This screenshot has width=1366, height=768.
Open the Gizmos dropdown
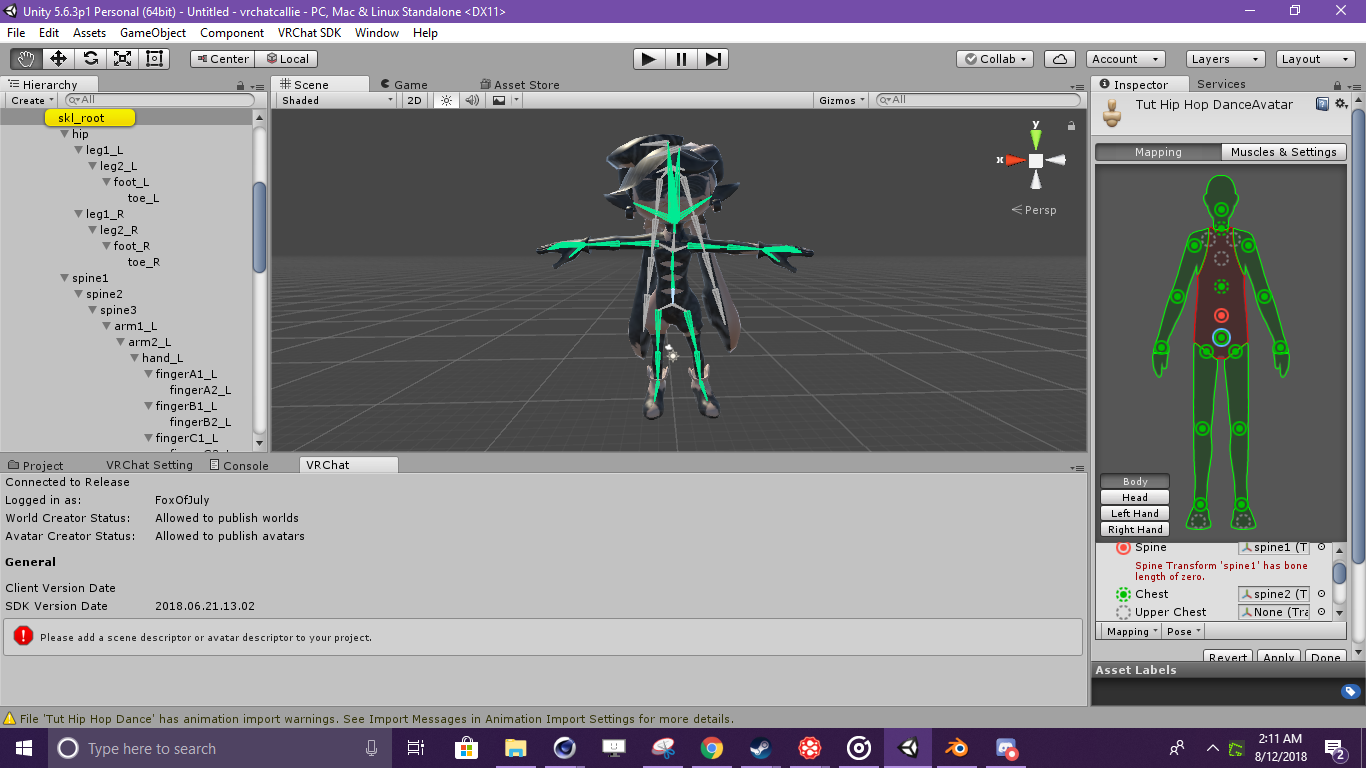(x=843, y=100)
